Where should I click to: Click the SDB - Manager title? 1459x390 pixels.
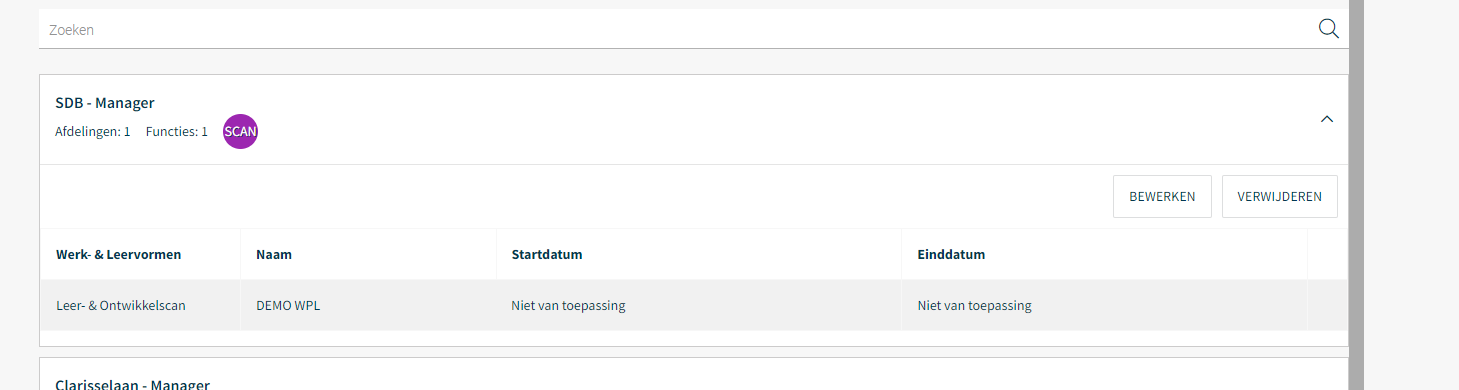tap(105, 103)
